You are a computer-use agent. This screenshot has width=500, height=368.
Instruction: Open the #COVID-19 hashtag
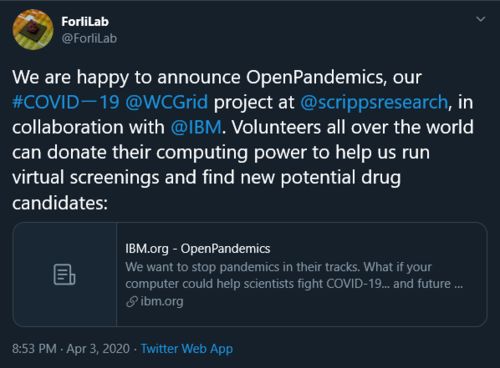[x=66, y=102]
